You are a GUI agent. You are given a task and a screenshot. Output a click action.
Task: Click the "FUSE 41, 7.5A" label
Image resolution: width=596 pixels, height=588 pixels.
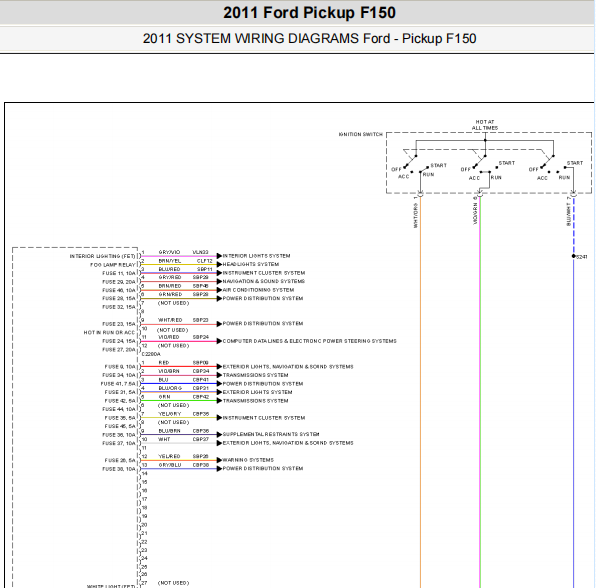tap(118, 384)
